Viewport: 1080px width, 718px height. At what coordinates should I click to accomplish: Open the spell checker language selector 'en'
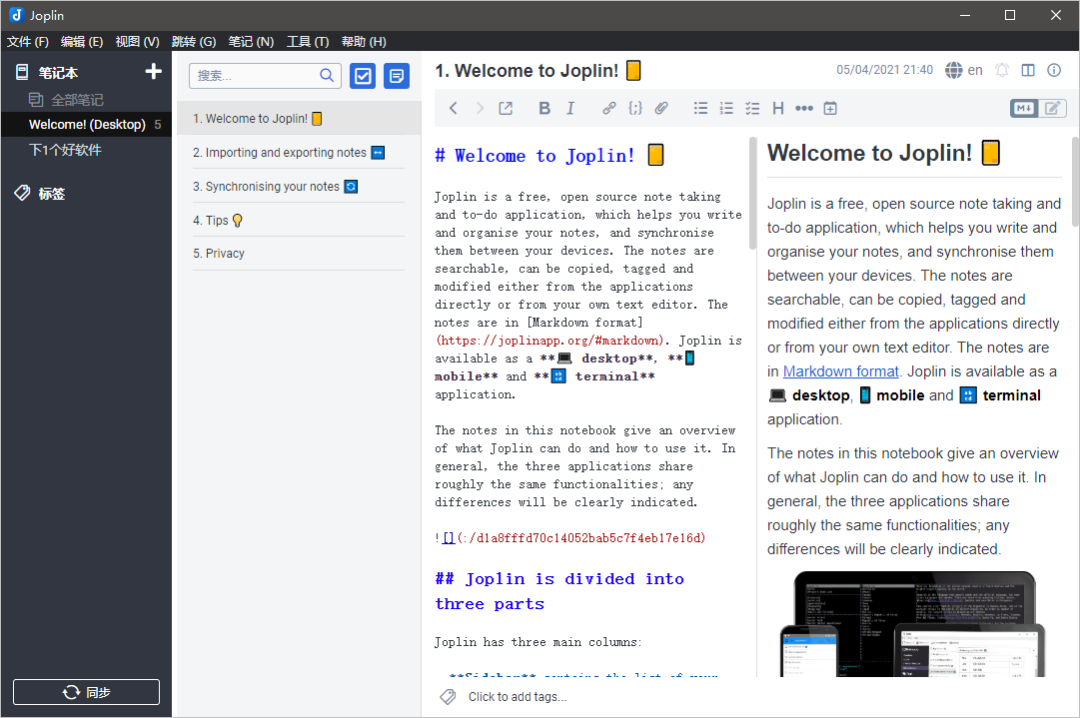point(964,70)
